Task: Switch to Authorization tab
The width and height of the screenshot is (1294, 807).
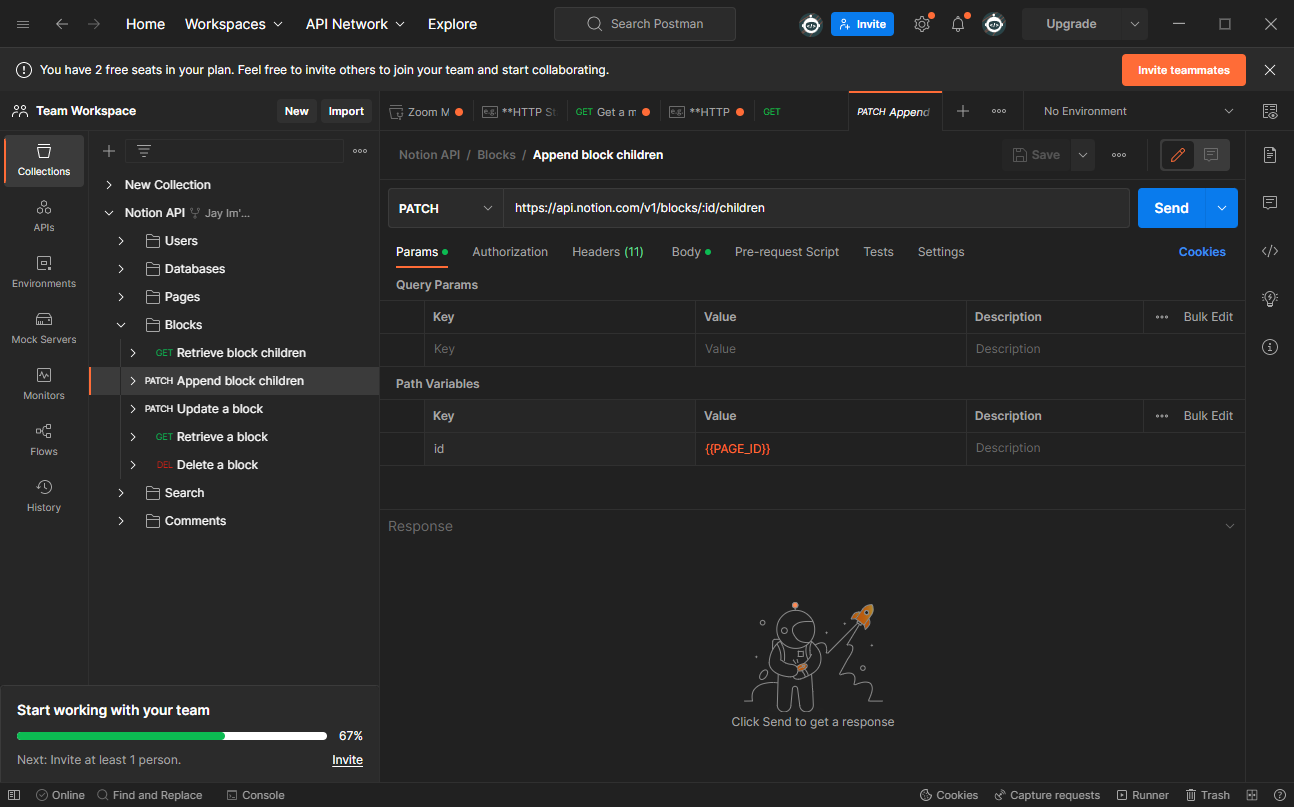Action: click(x=510, y=252)
